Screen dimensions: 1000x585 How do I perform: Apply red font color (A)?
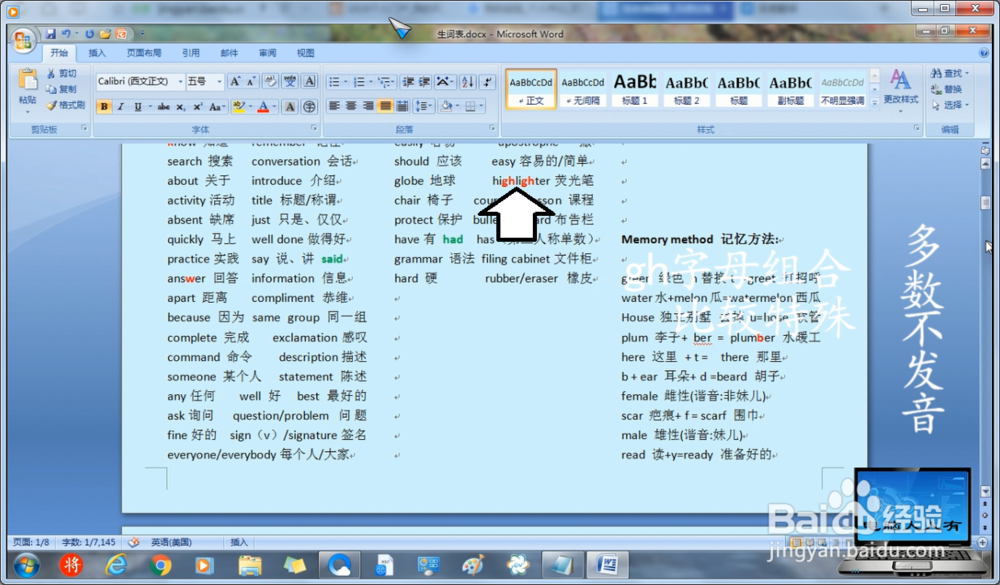[263, 107]
